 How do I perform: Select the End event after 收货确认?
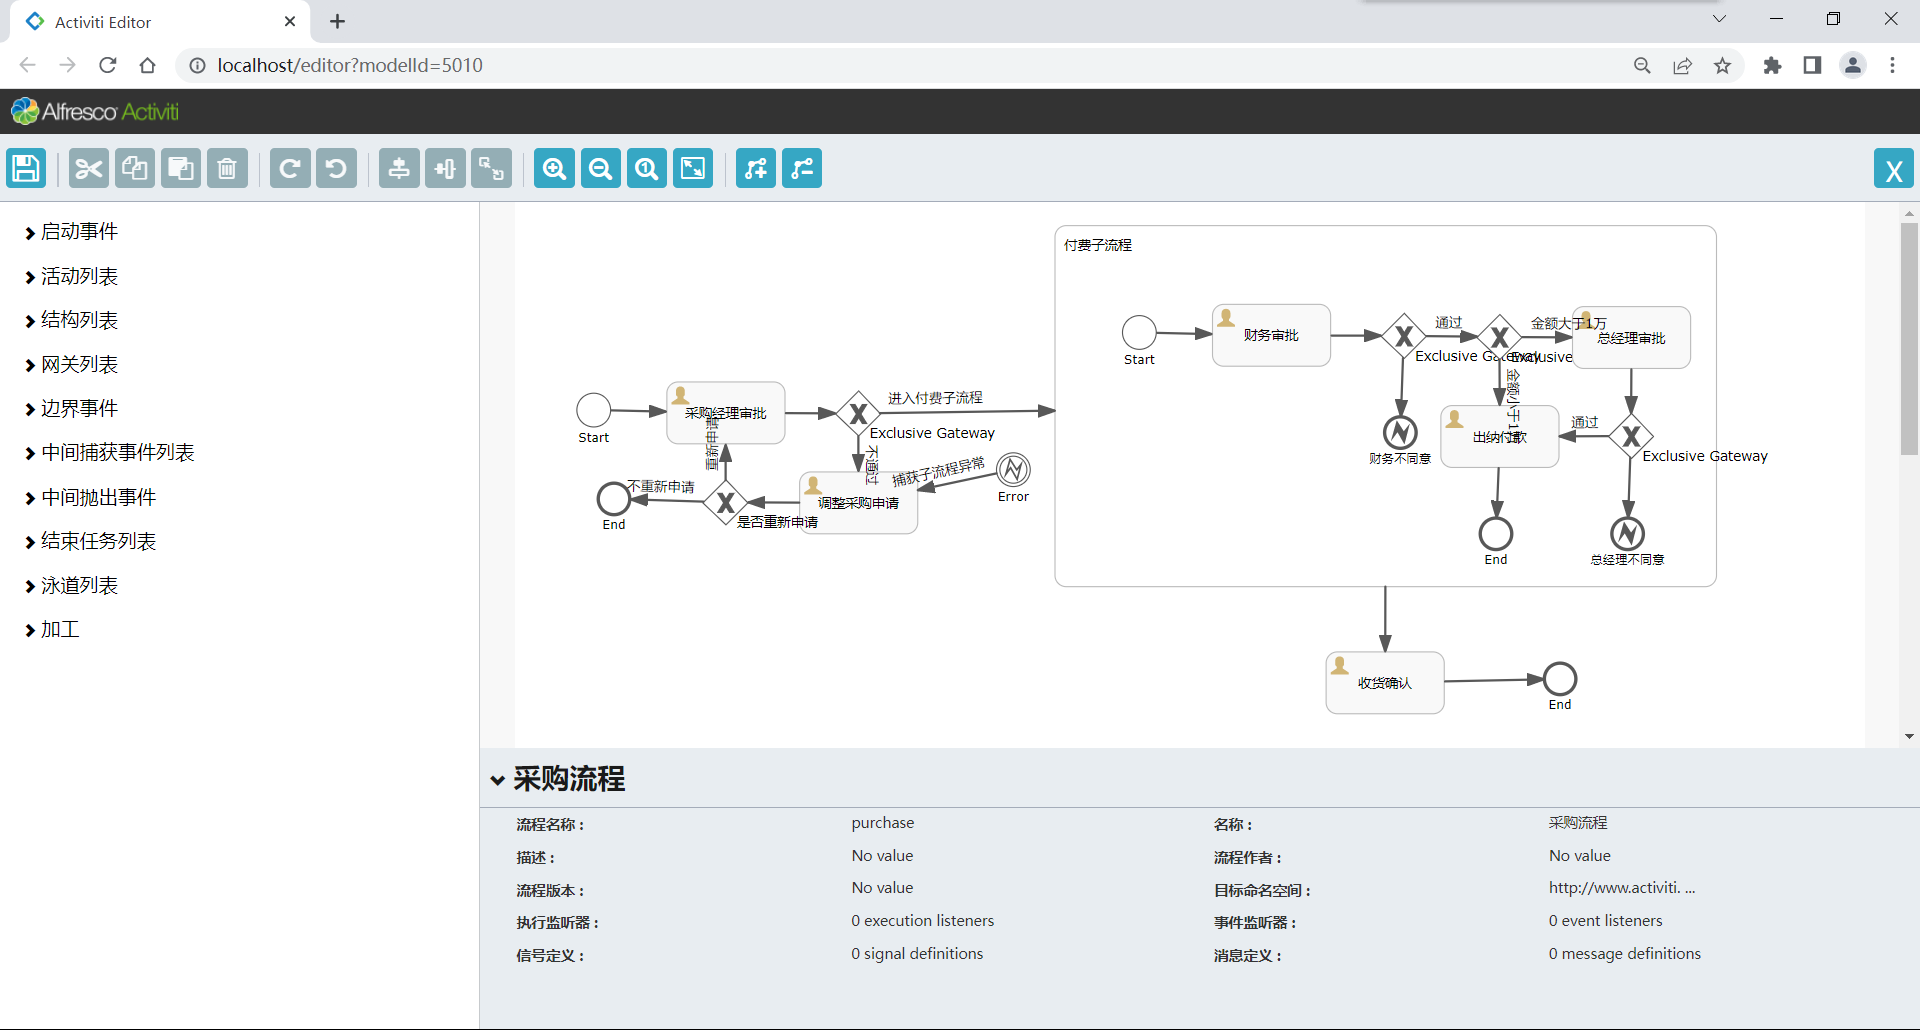pos(1560,679)
